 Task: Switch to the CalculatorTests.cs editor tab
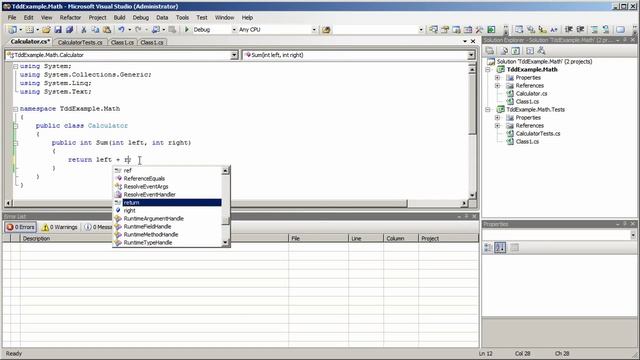pos(80,42)
